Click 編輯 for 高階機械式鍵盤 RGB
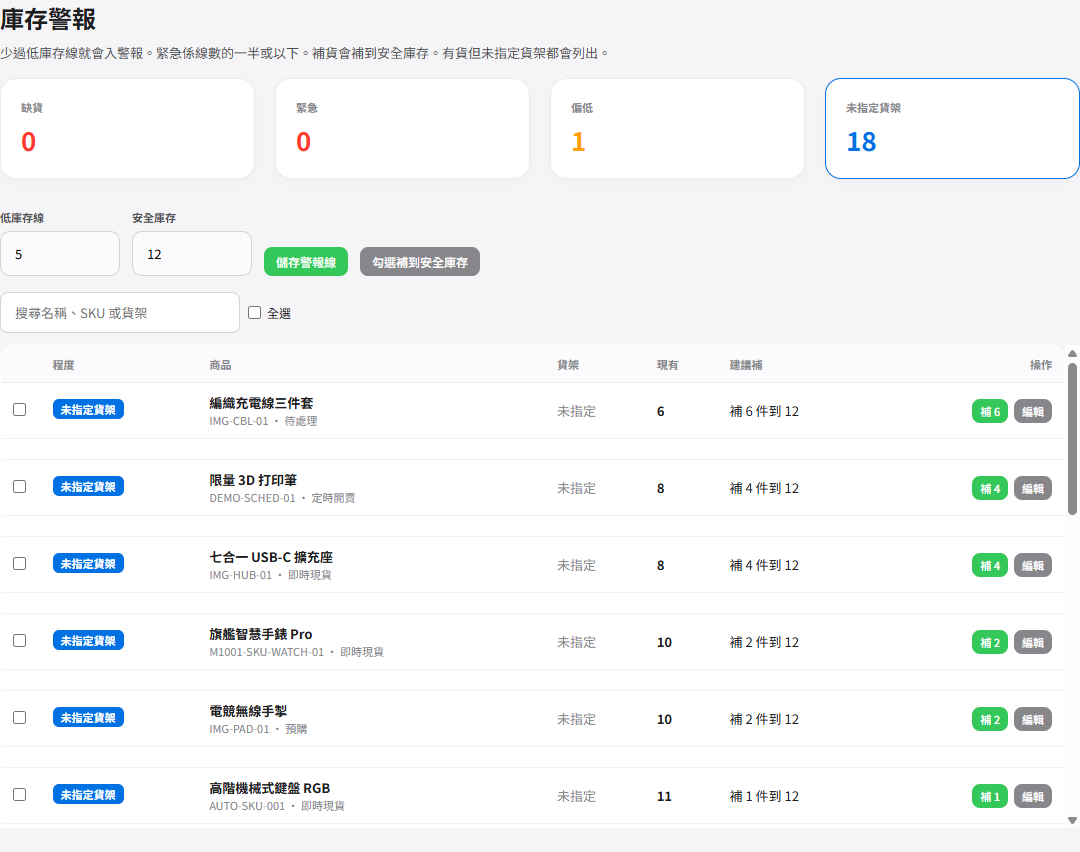 [x=1032, y=797]
